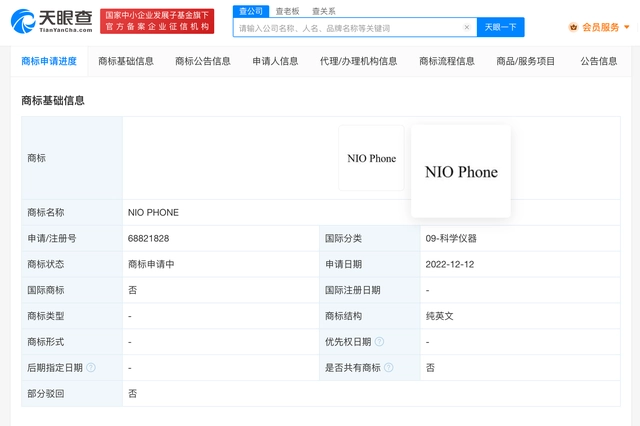640x426 pixels.
Task: Select the 代理/办理机构信息 tab
Action: tap(358, 61)
